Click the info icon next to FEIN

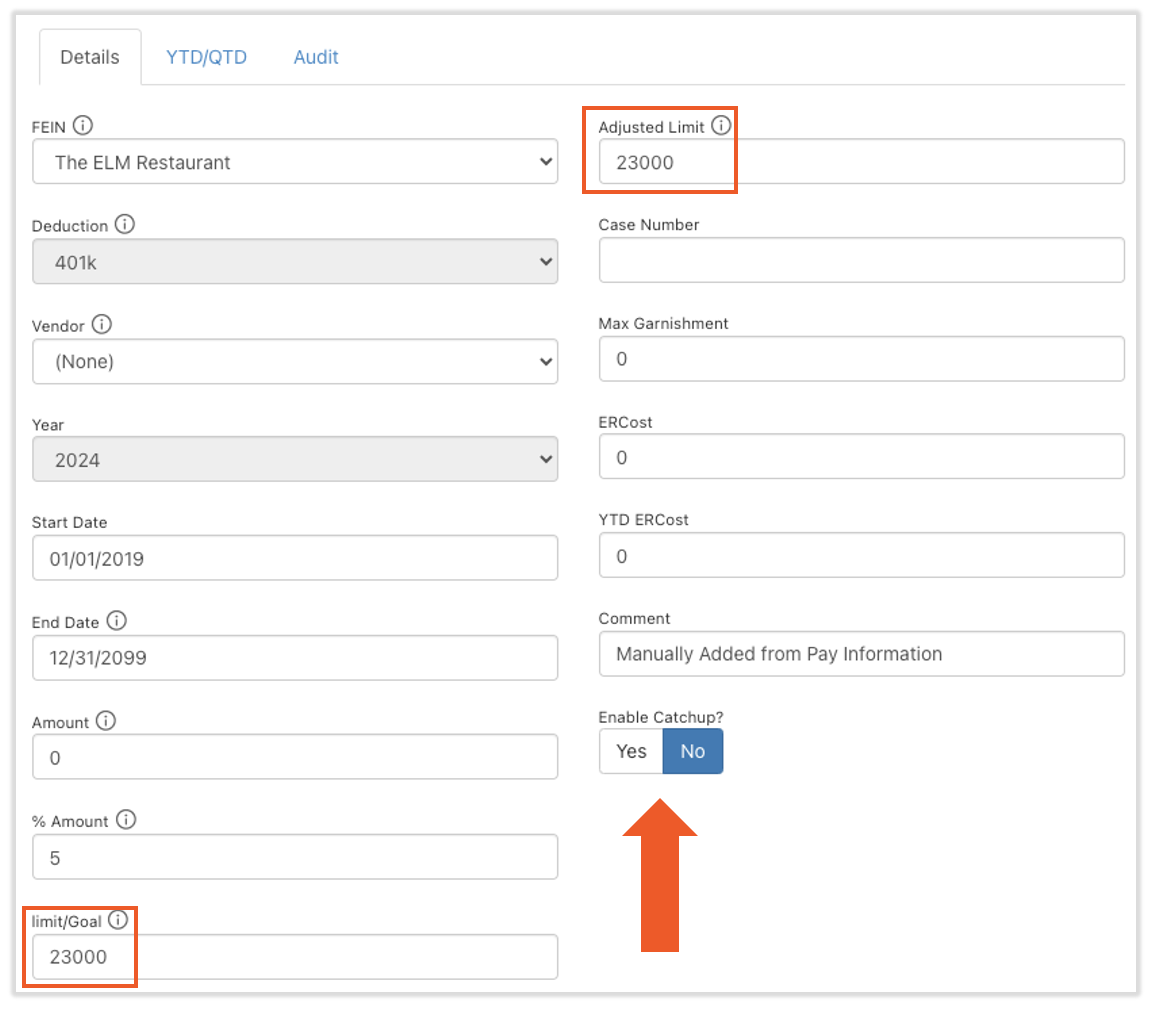(83, 125)
